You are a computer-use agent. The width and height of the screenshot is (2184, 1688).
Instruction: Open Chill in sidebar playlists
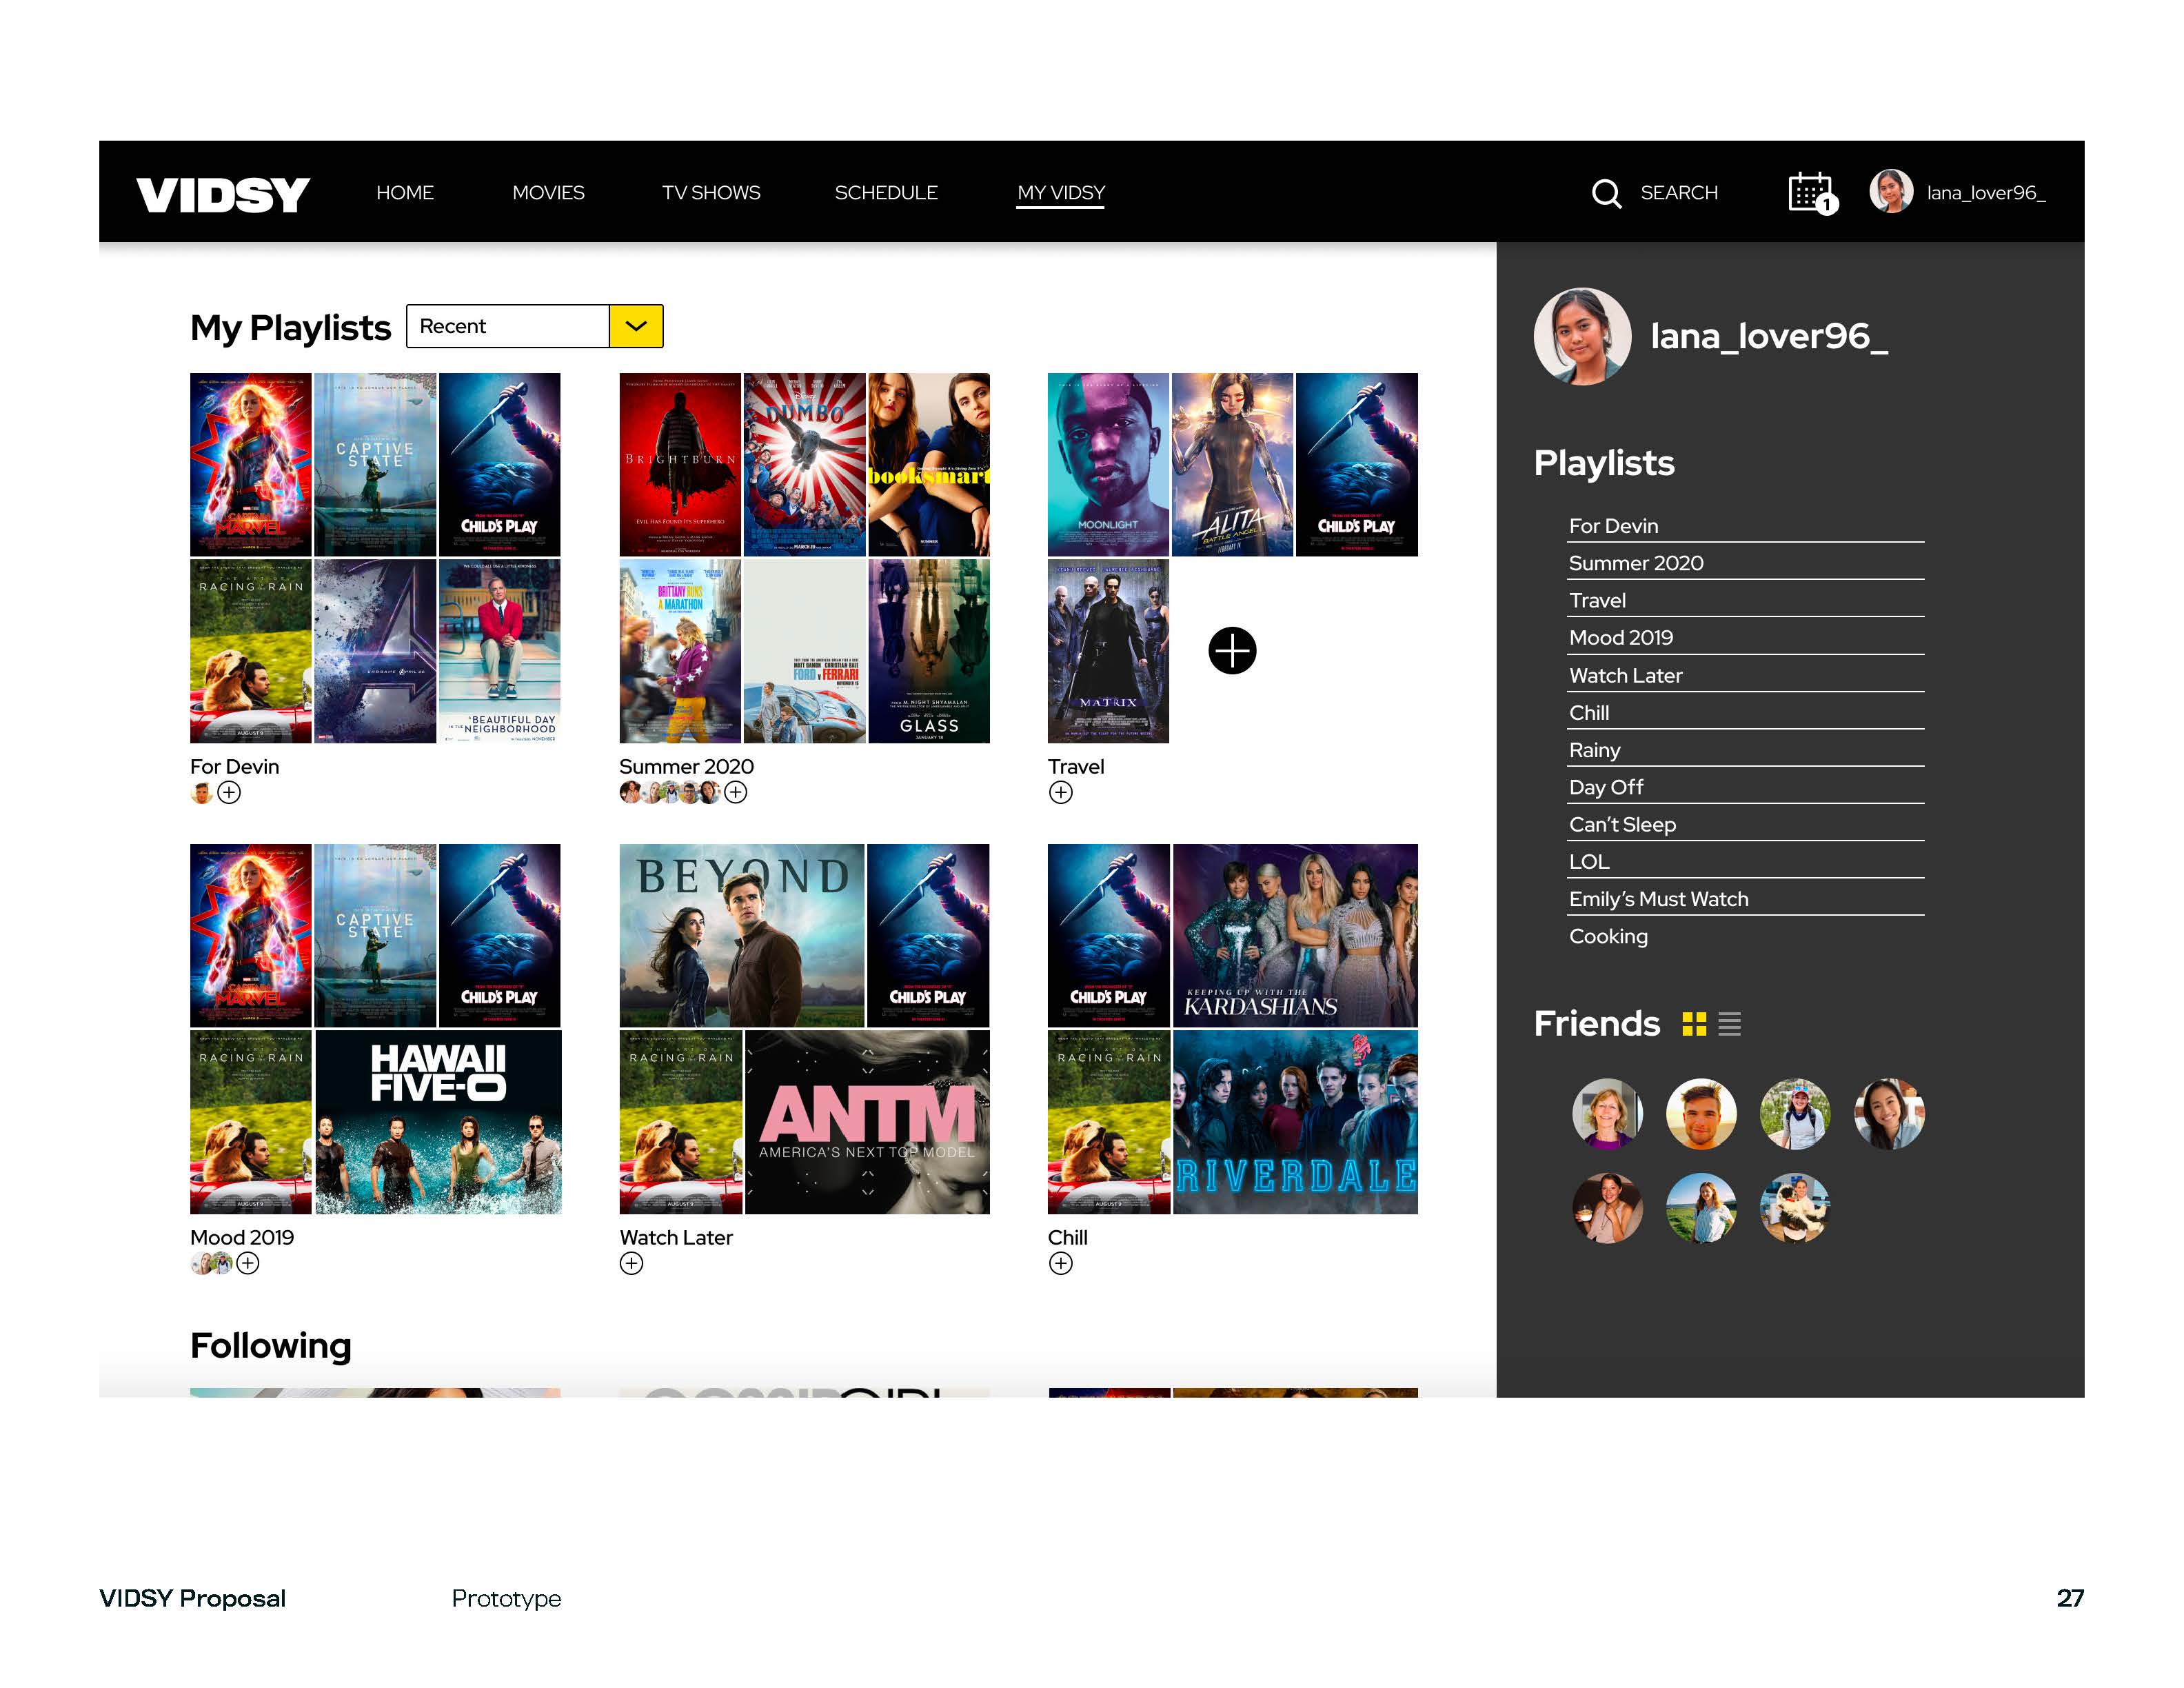click(x=1745, y=713)
